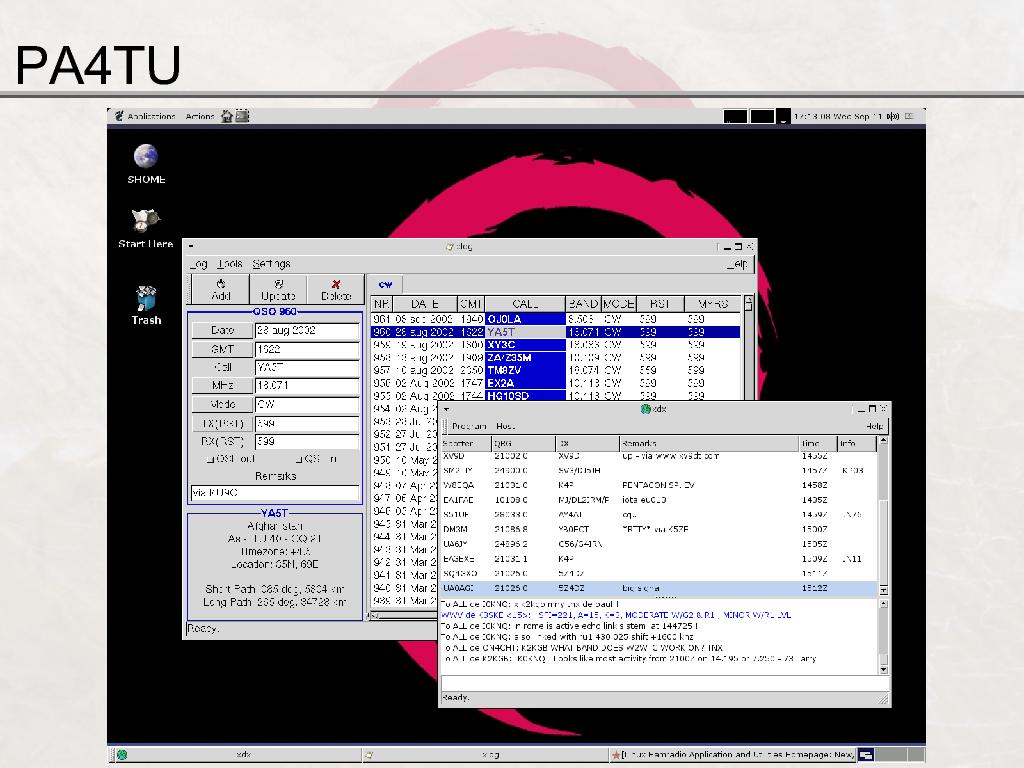Click the volume speaker icon in top panel
The width and height of the screenshot is (1024, 768).
pyautogui.click(x=893, y=116)
